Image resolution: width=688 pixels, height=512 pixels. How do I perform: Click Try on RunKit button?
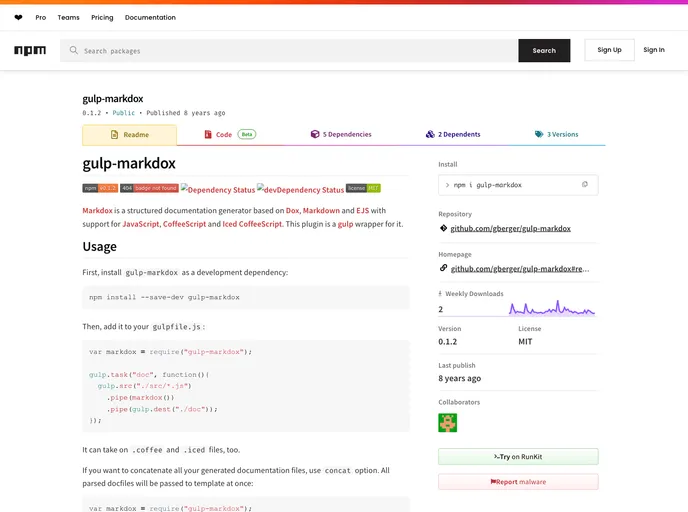point(518,457)
